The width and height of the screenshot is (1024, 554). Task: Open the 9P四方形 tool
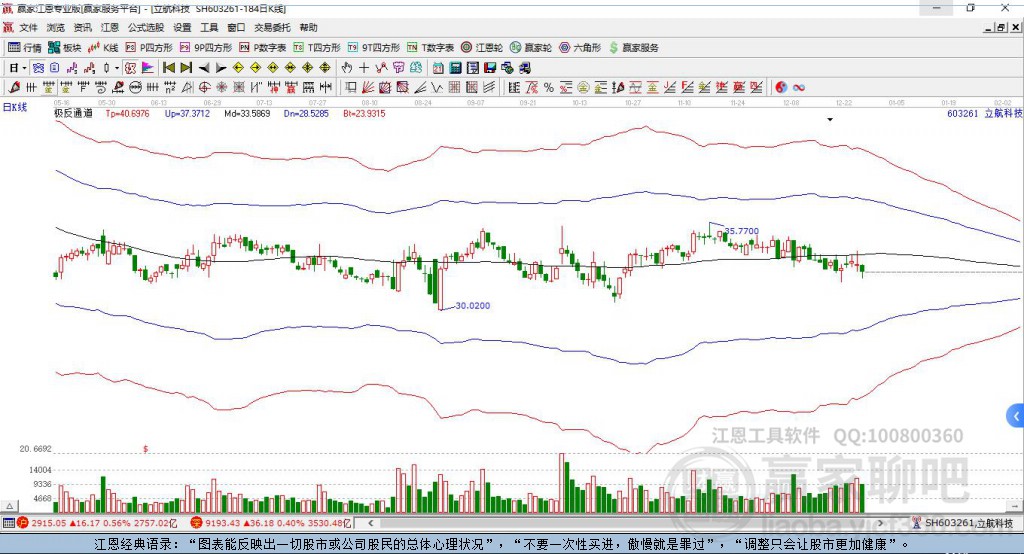click(x=206, y=48)
